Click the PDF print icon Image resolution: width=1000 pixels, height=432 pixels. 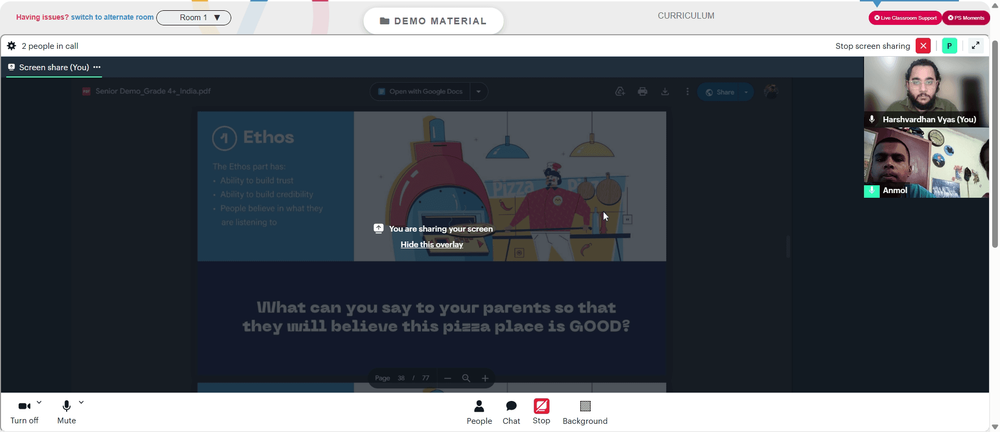tap(642, 92)
